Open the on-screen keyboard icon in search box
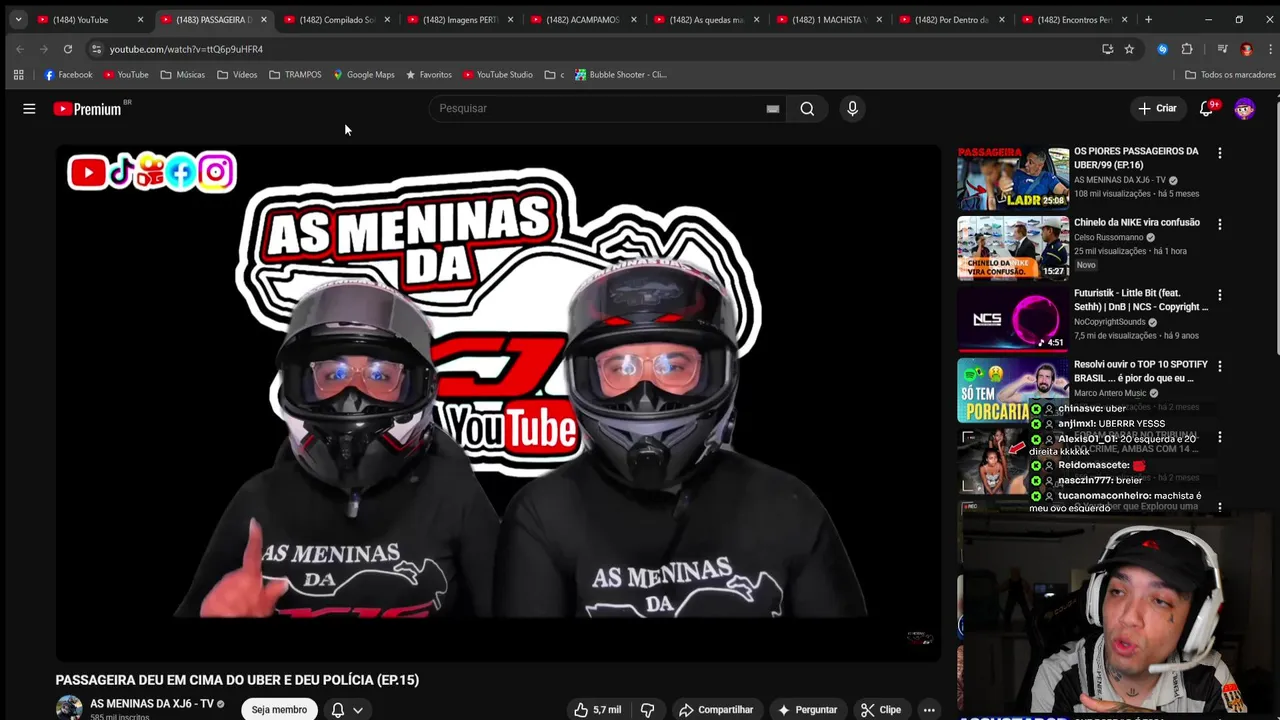 pos(772,108)
